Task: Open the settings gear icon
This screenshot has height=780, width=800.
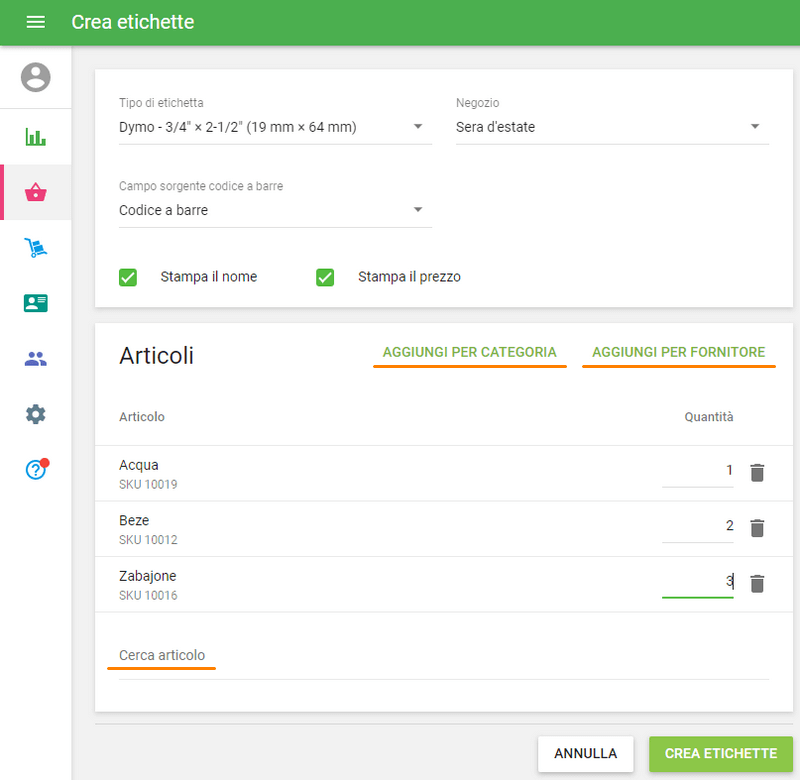Action: pos(36,414)
